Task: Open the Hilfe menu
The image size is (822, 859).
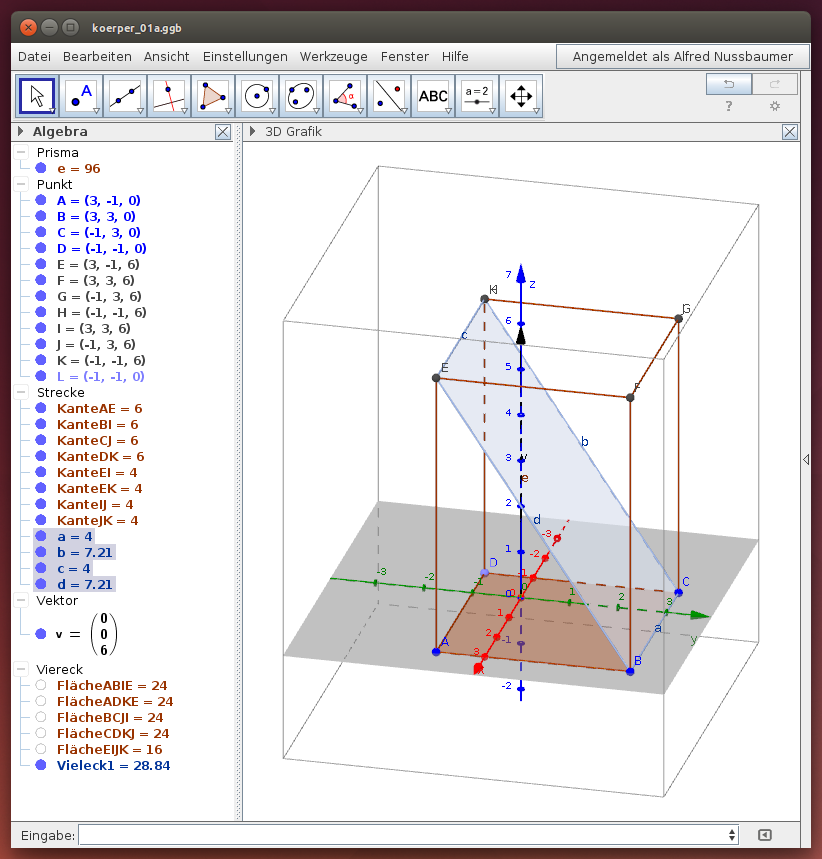Action: tap(455, 56)
